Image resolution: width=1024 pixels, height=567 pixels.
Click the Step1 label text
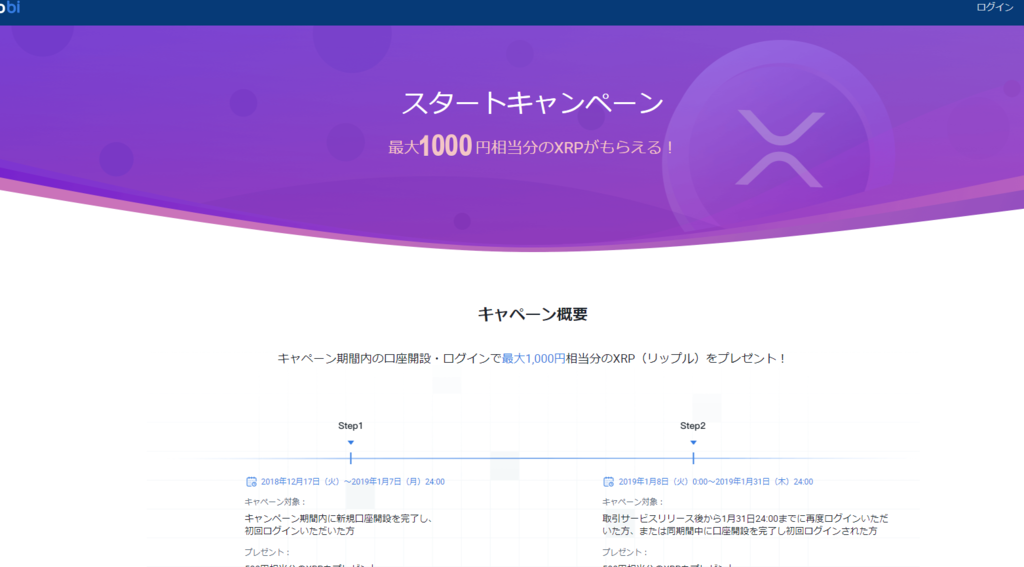[351, 426]
